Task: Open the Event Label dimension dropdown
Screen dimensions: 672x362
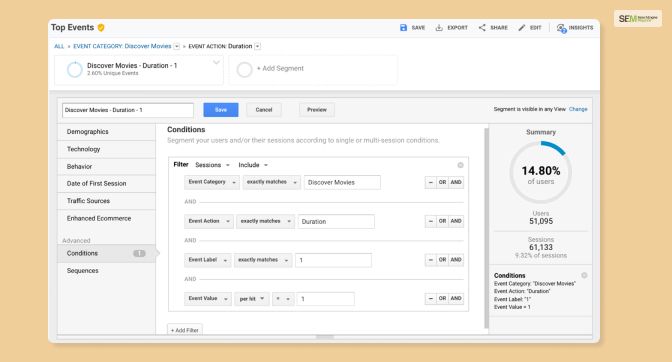Action: [x=207, y=260]
